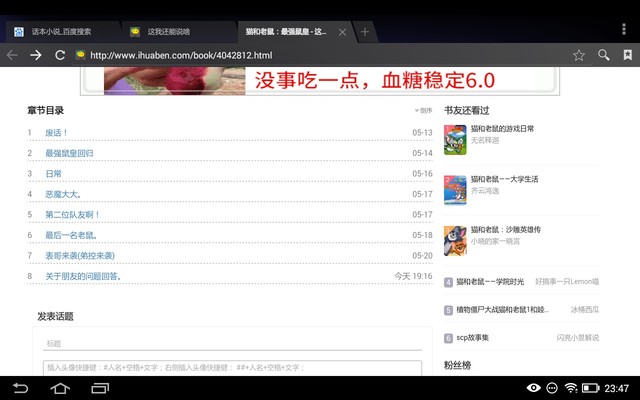Viewport: 640px width, 400px height.
Task: Switch to the 话本小说_百度搜索 tab
Action: click(x=60, y=31)
